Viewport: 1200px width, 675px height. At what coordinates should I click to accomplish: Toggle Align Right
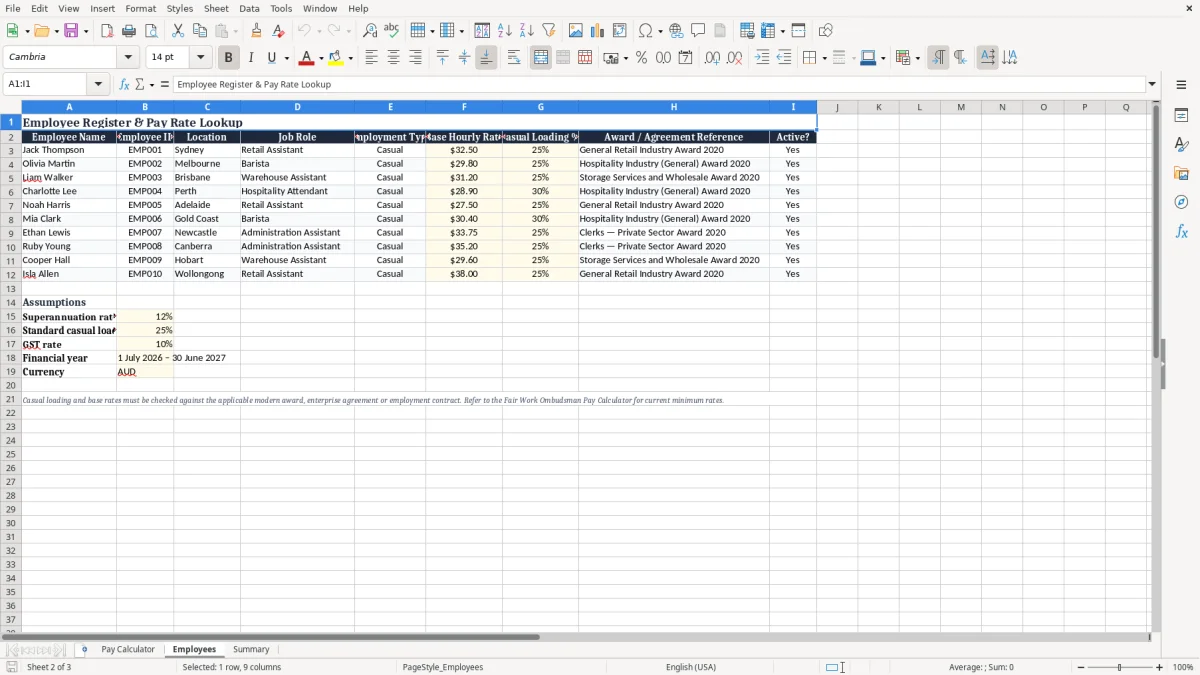(x=415, y=58)
